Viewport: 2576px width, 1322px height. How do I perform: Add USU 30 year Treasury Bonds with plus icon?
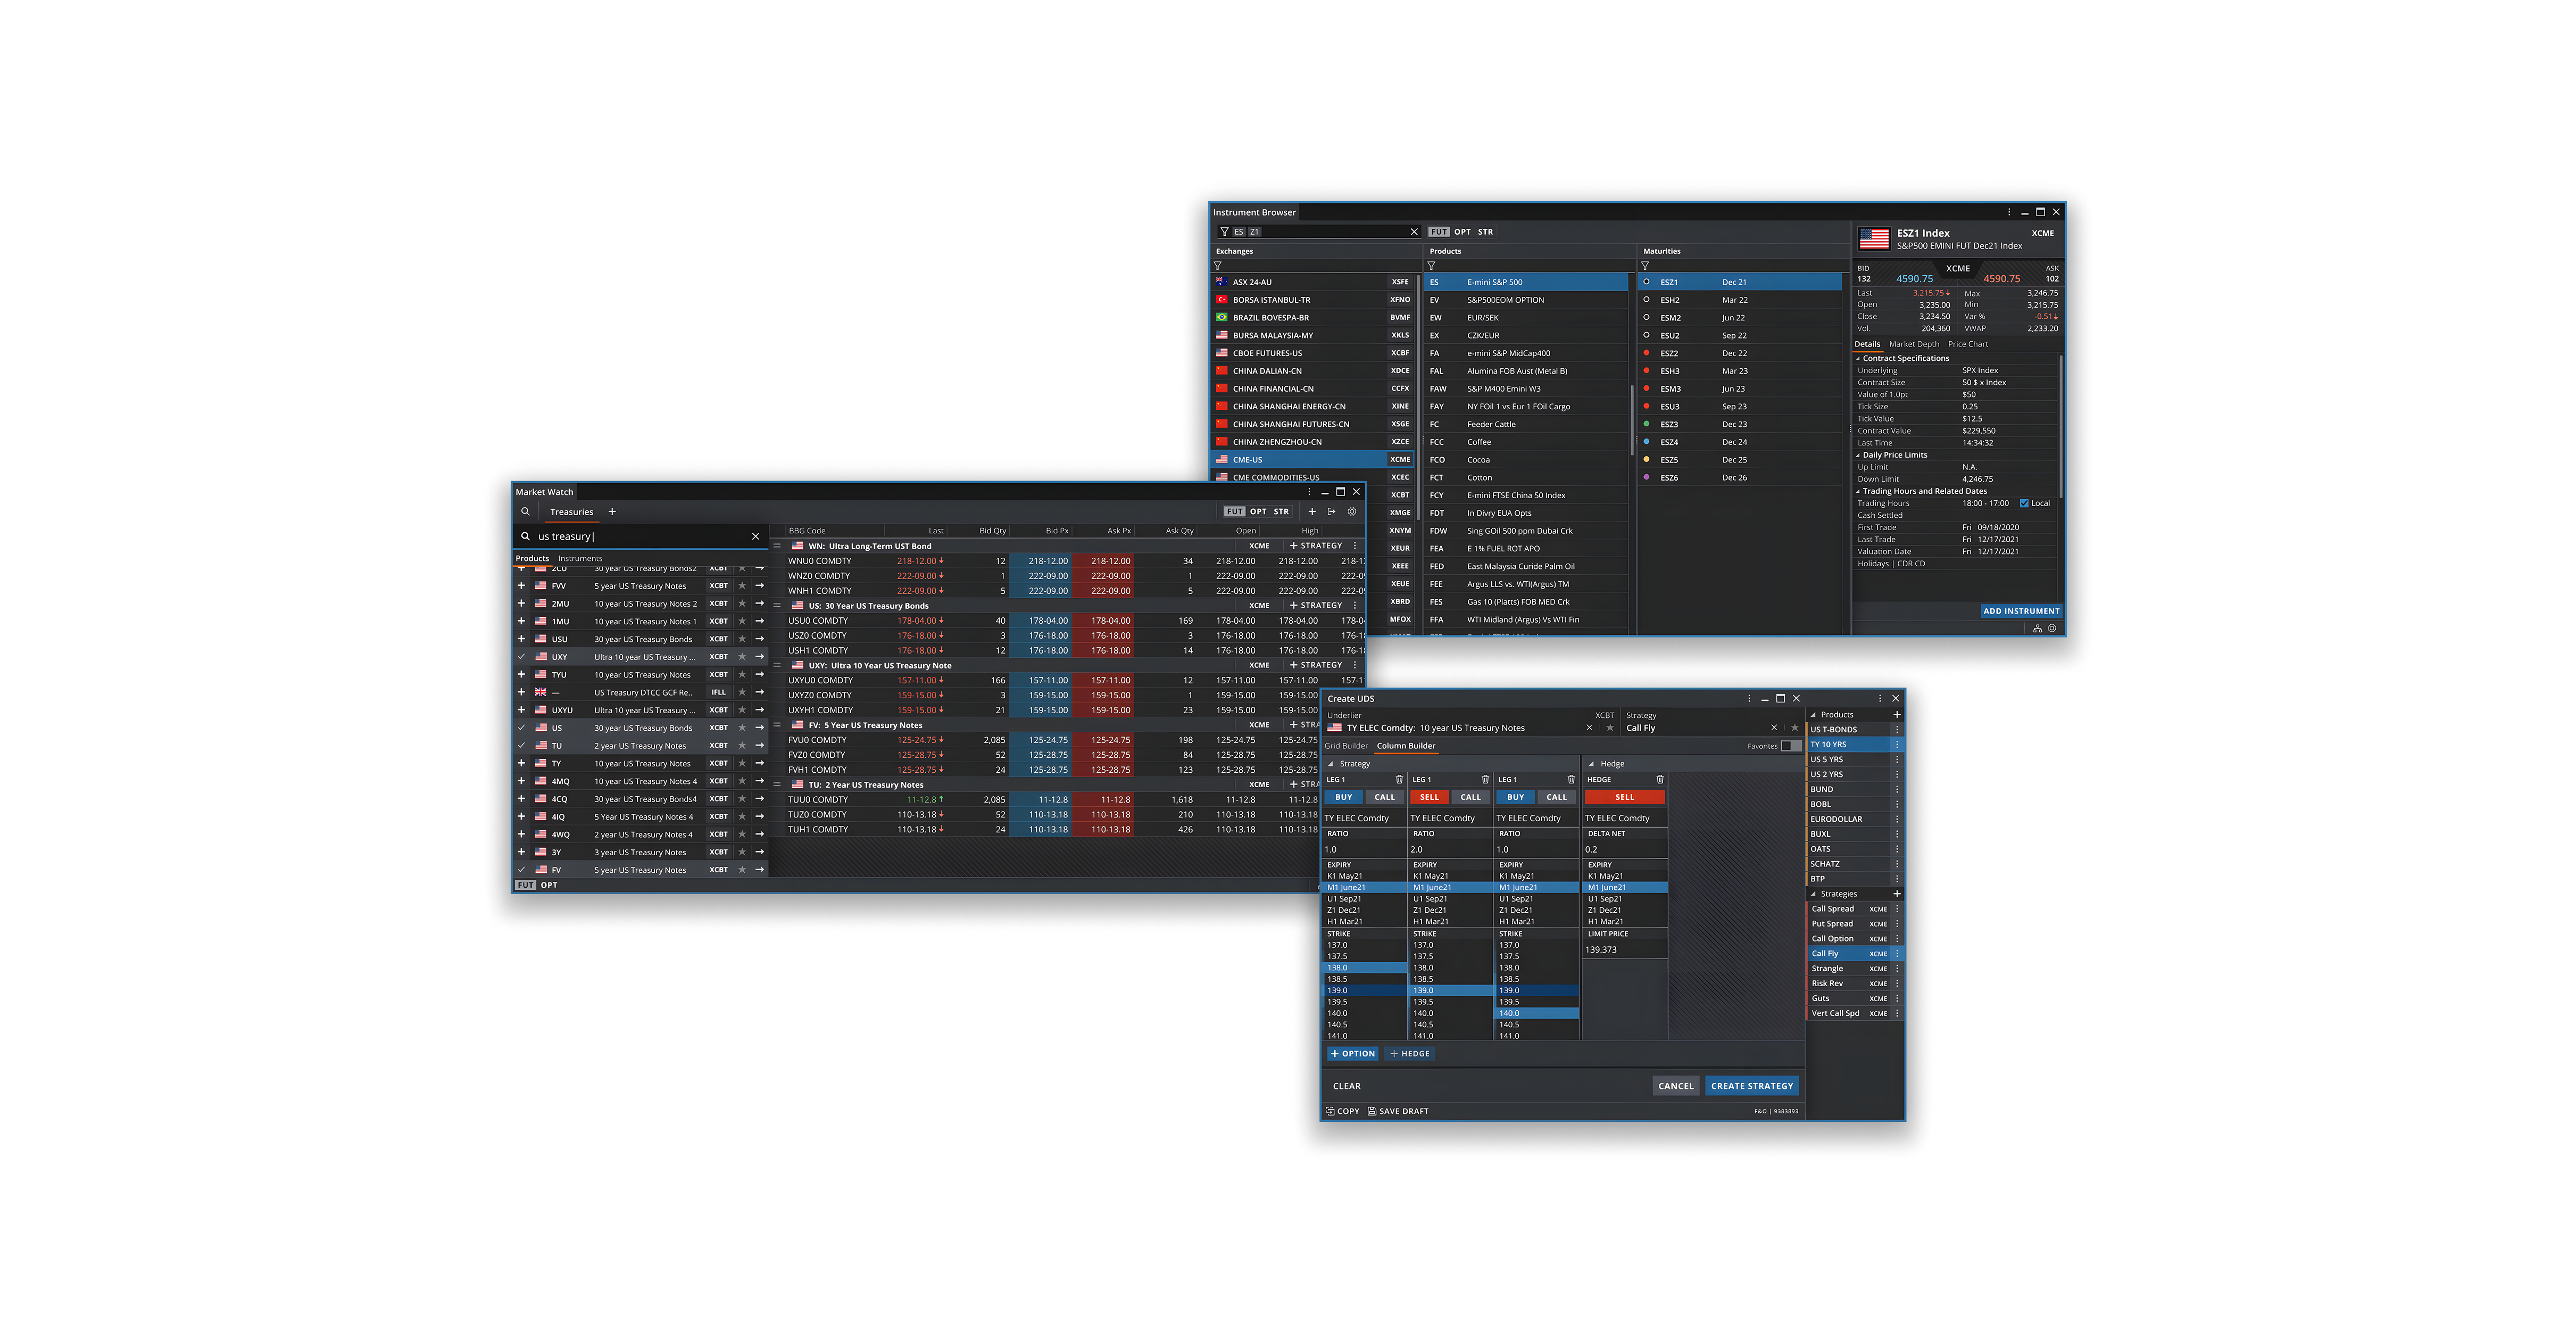(x=521, y=639)
